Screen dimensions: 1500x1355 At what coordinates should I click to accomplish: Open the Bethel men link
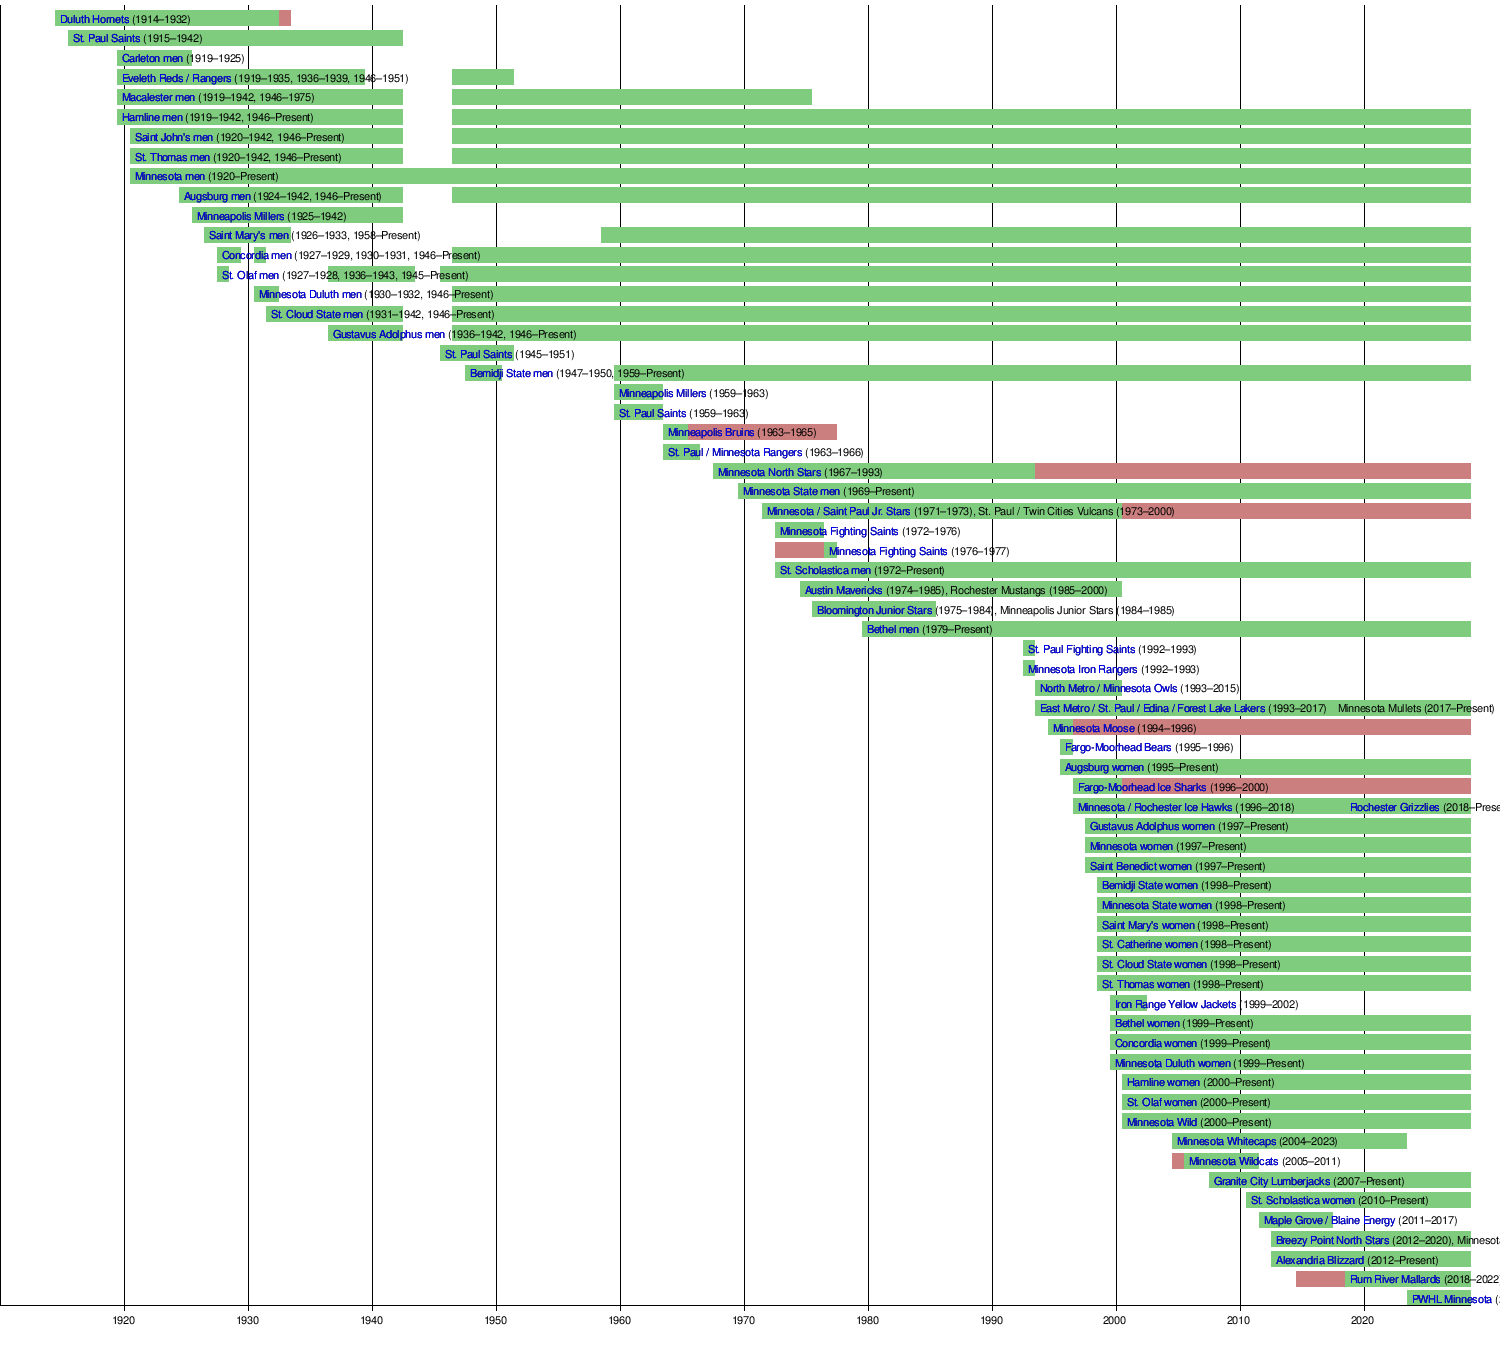[892, 629]
